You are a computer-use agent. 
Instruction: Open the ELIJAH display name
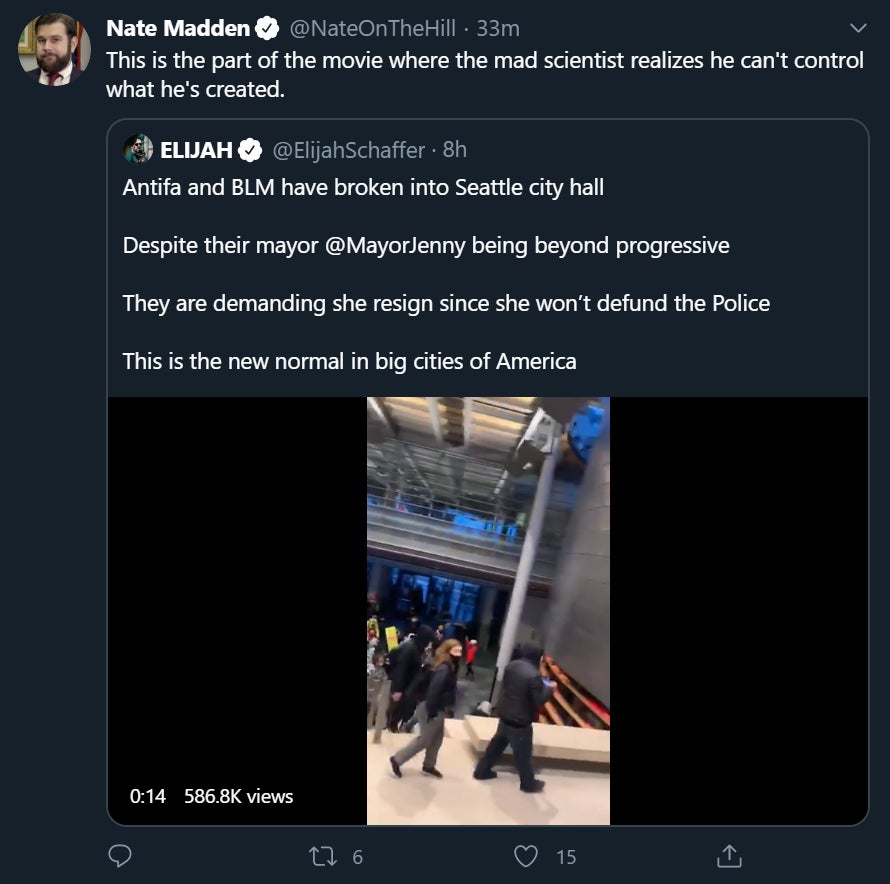(x=196, y=150)
